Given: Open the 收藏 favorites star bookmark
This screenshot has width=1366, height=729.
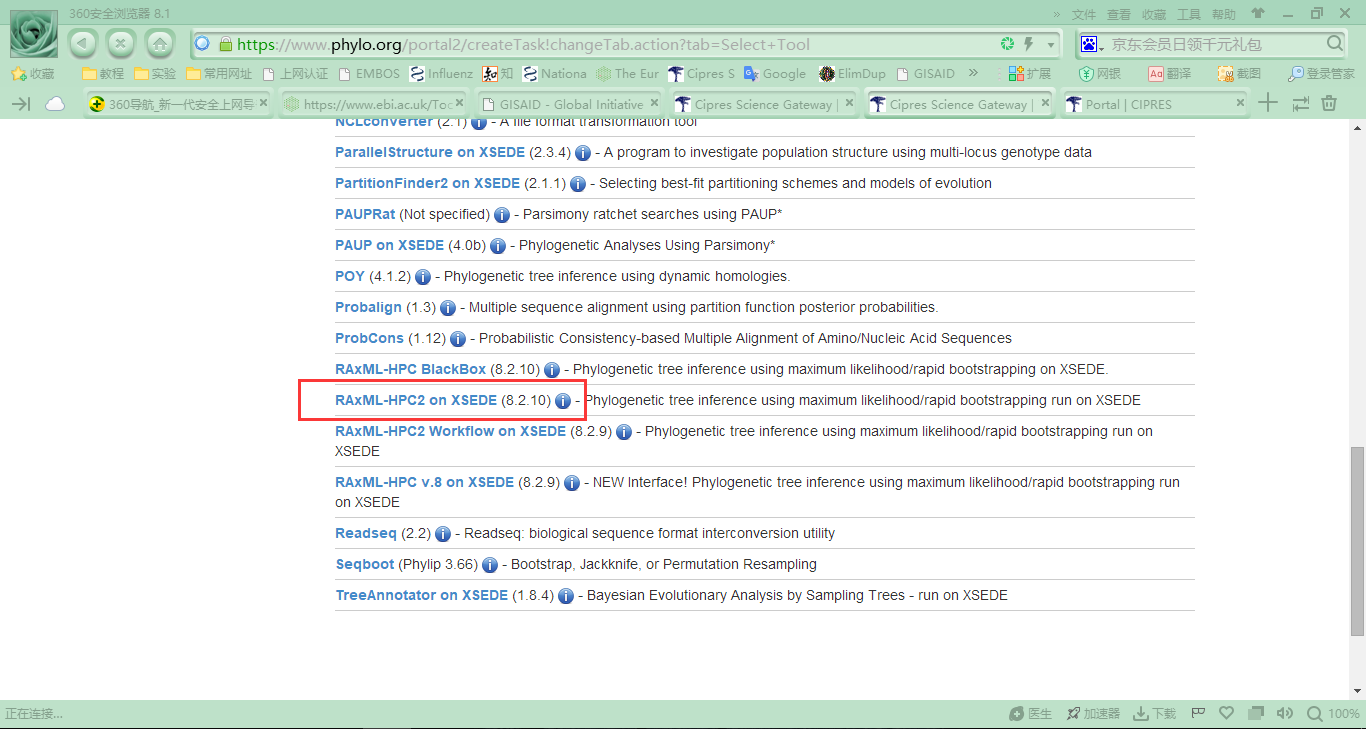Looking at the screenshot, I should (33, 73).
